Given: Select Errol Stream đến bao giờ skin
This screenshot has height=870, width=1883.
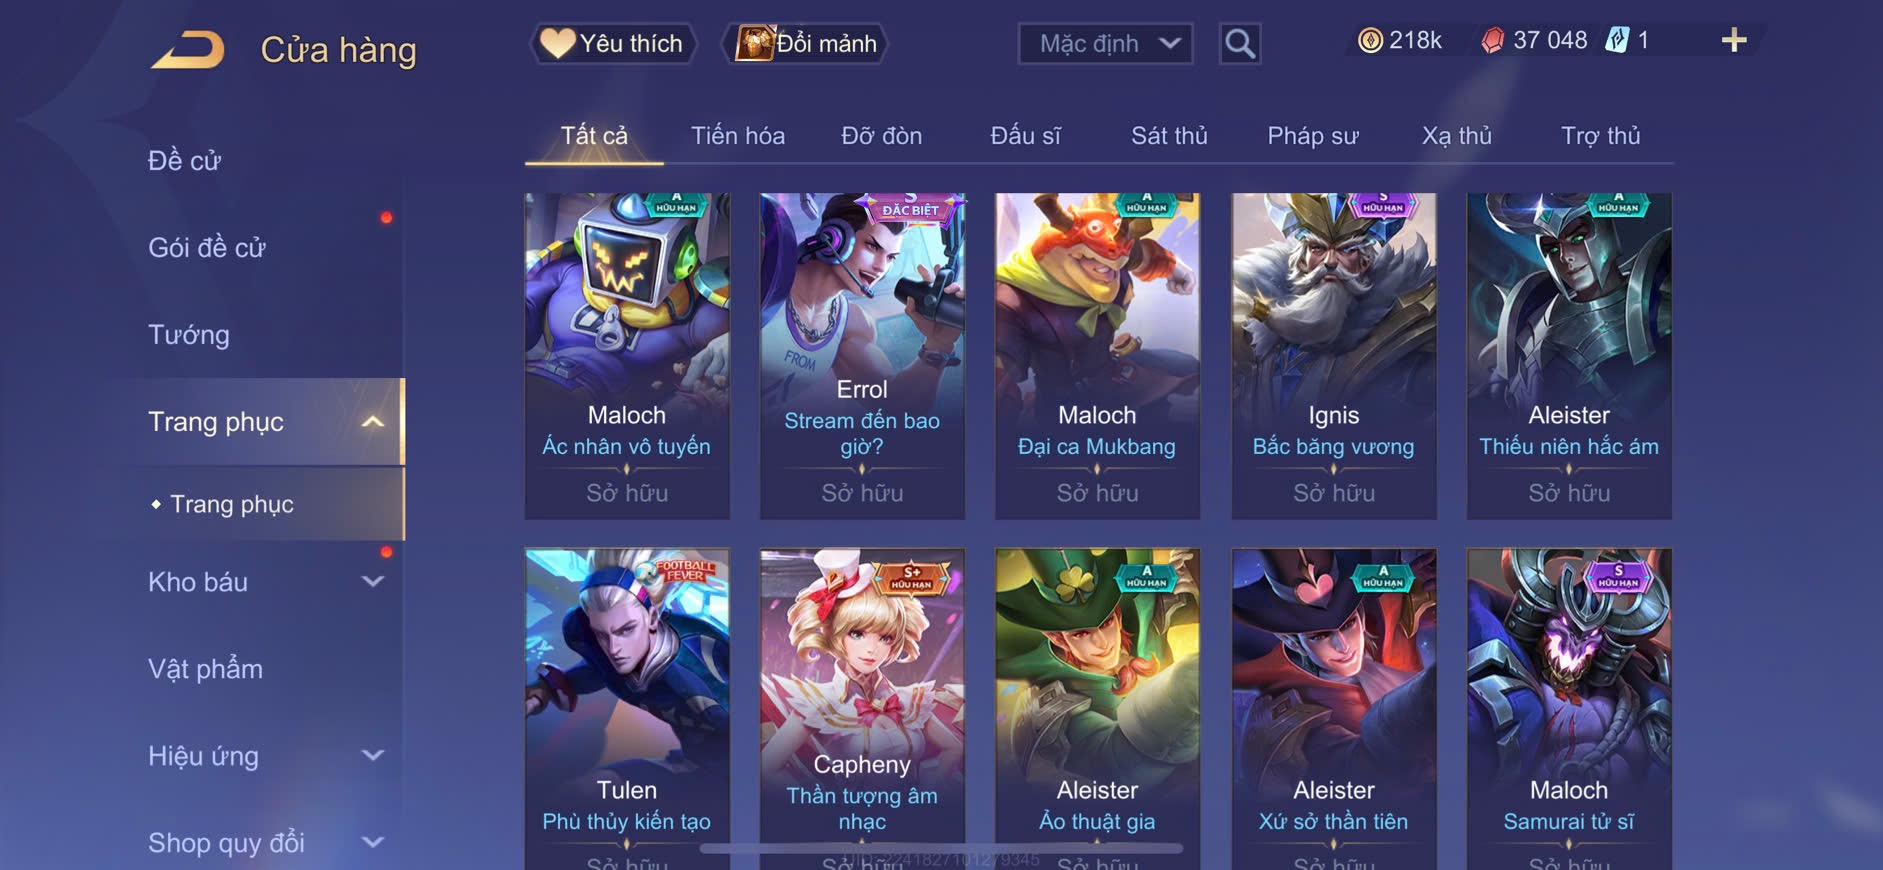Looking at the screenshot, I should point(862,356).
